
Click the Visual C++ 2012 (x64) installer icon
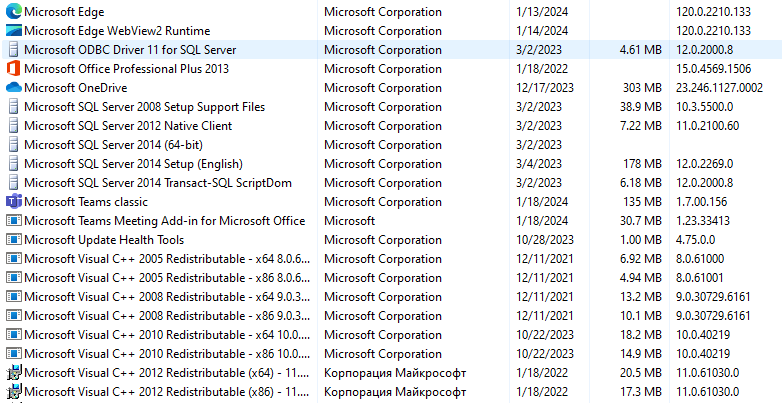(13, 373)
